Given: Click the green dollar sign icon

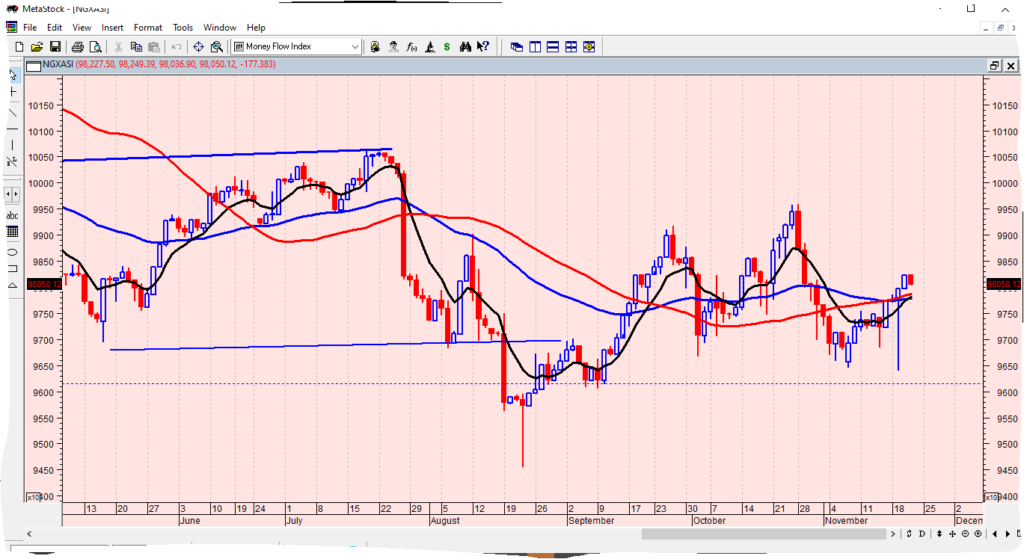Looking at the screenshot, I should click(x=446, y=47).
